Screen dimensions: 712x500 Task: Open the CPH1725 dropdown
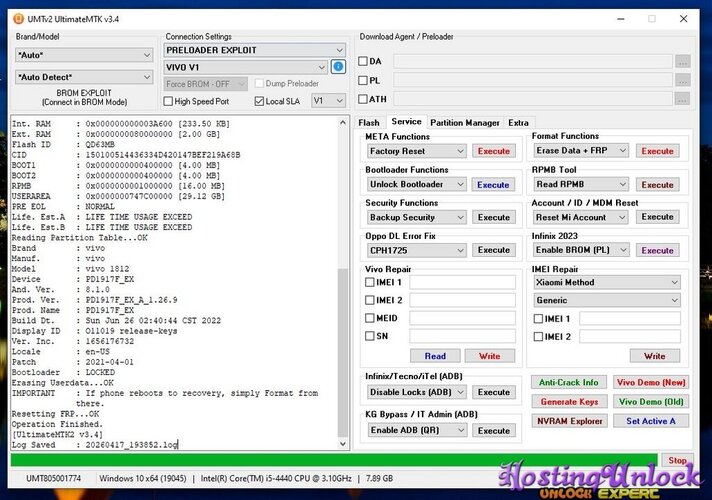(x=416, y=250)
